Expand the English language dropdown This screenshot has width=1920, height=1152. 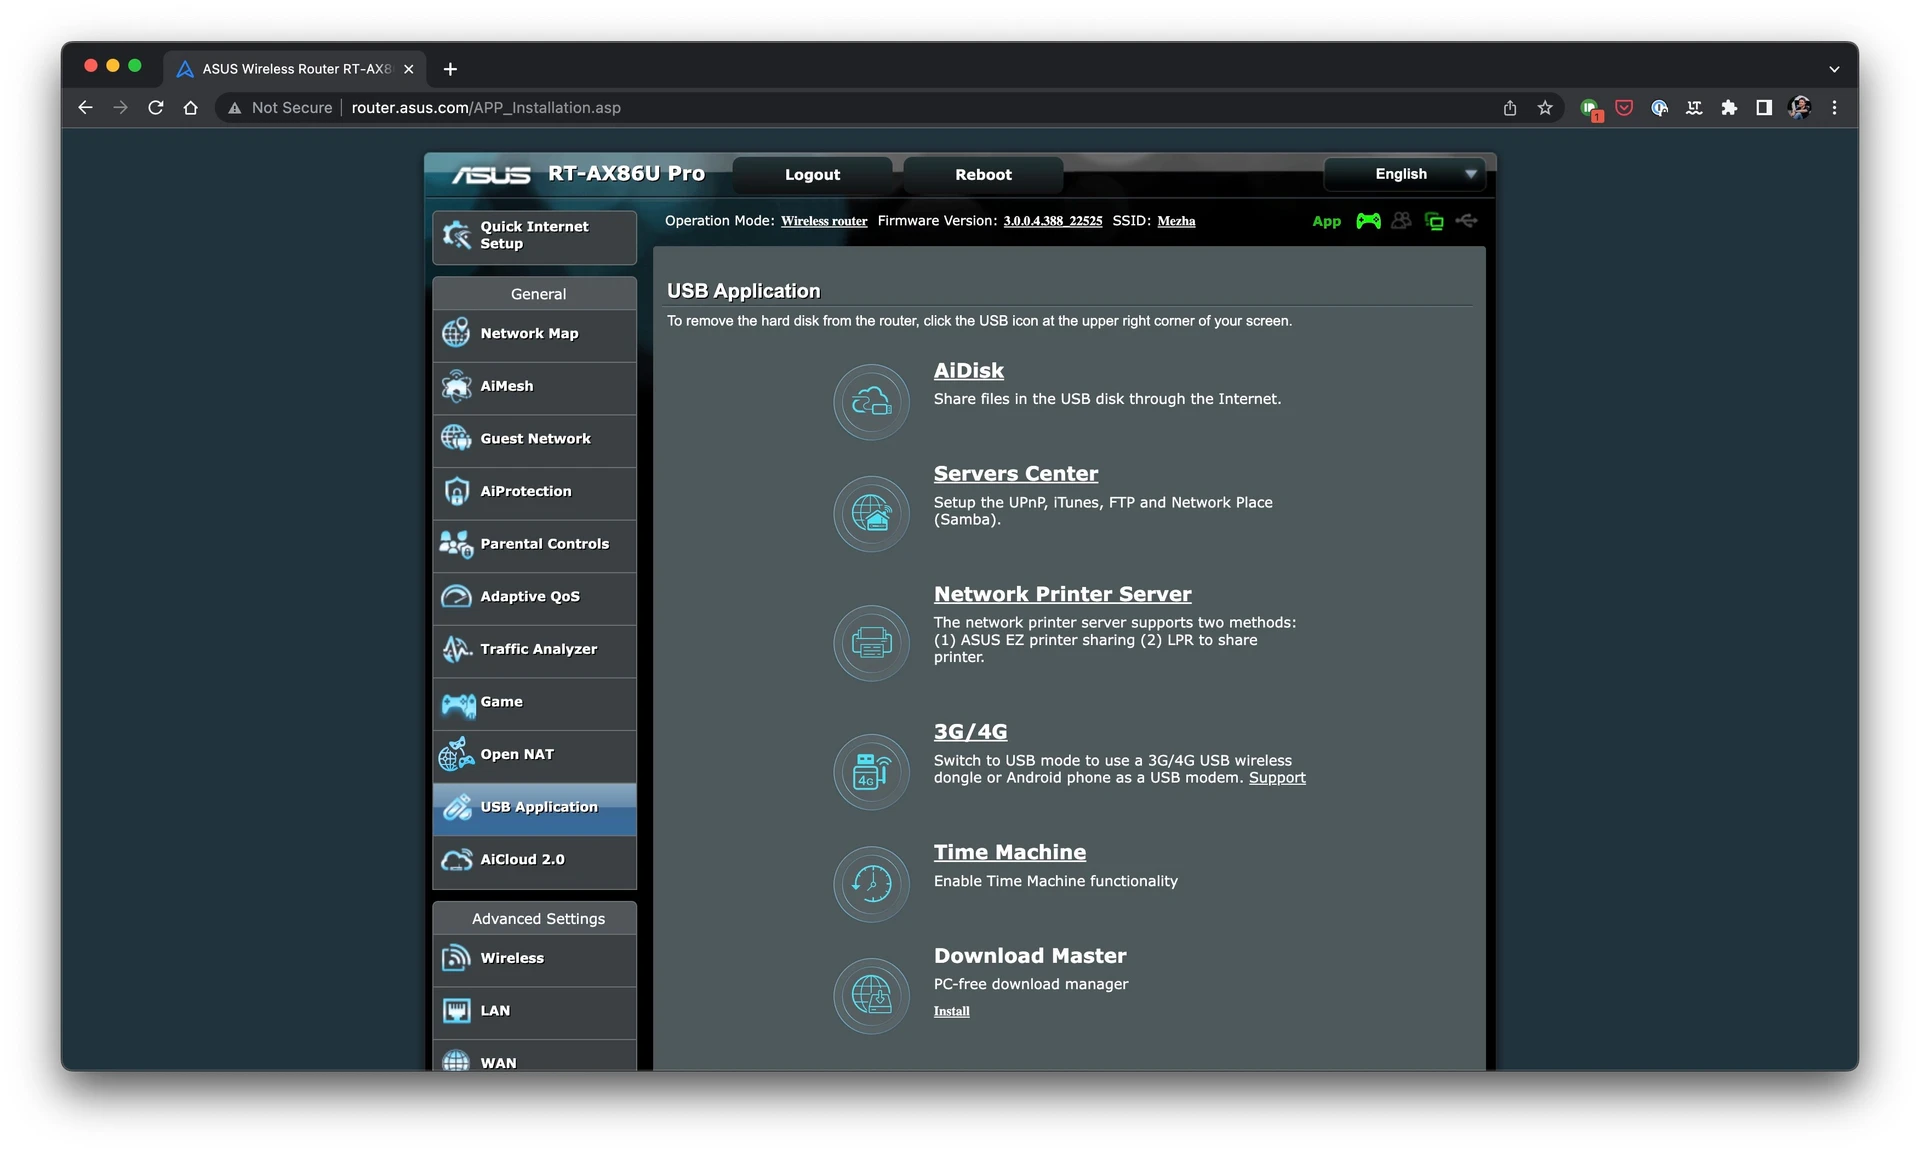(1404, 174)
